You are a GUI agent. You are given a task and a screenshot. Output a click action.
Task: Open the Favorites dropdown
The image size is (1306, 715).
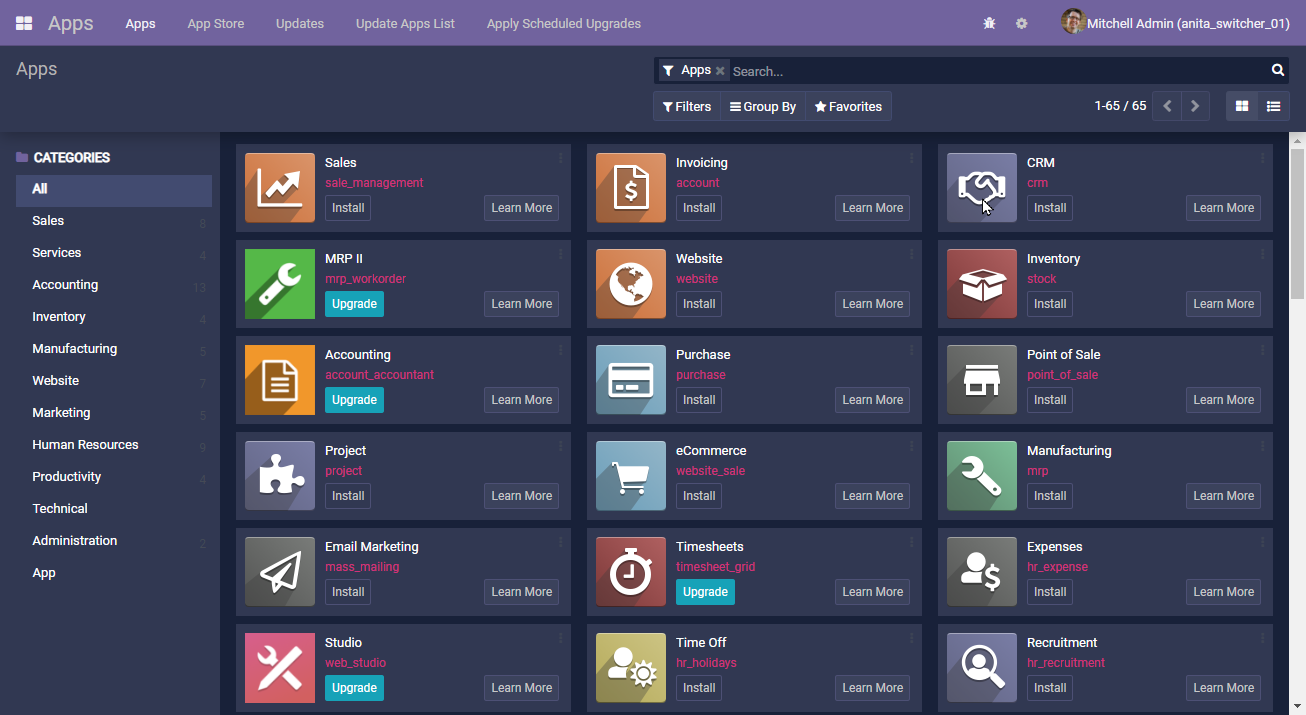coord(848,106)
